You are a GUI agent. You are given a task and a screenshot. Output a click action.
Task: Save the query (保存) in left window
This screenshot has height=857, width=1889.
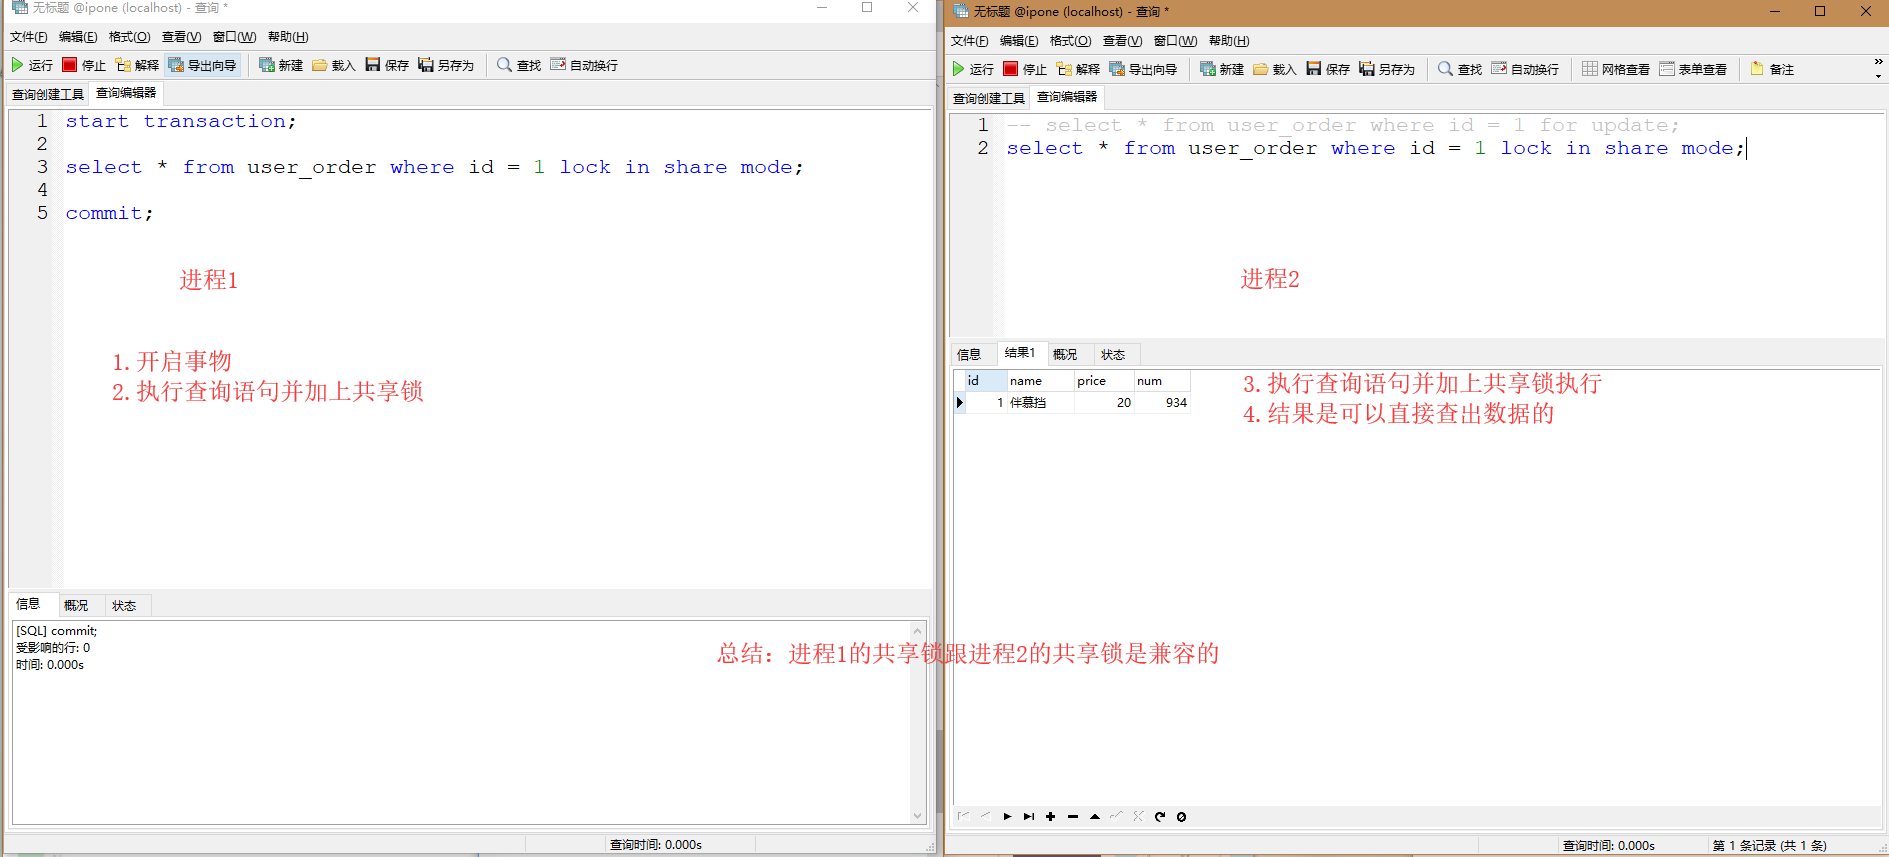pyautogui.click(x=387, y=65)
